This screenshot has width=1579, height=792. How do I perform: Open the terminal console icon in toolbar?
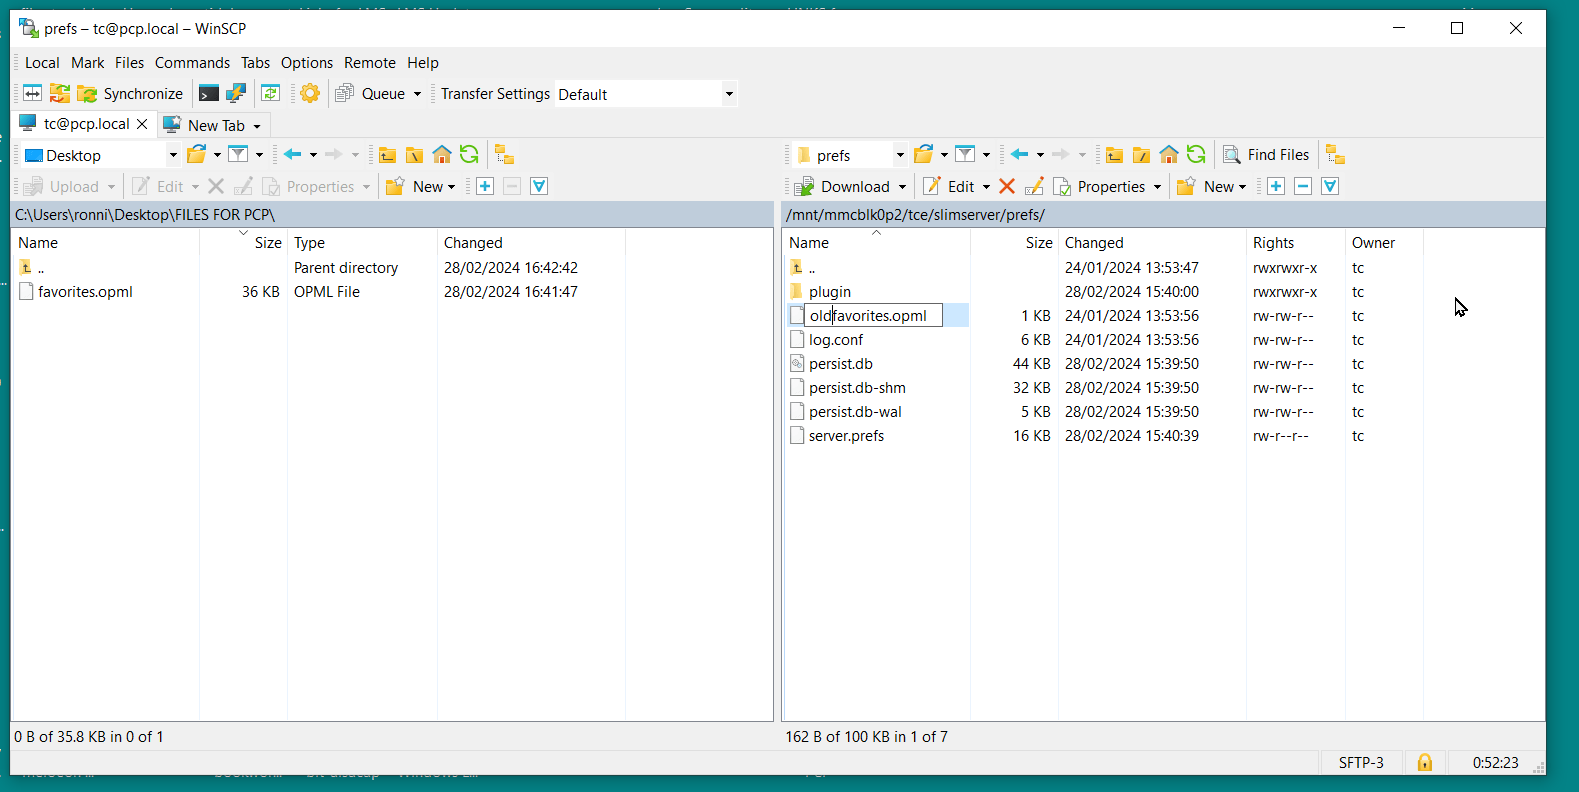(208, 94)
